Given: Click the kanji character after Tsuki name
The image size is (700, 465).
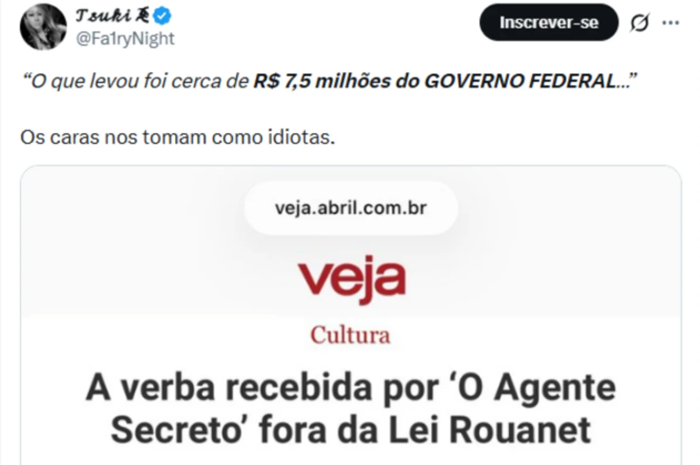Looking at the screenshot, I should (x=143, y=16).
